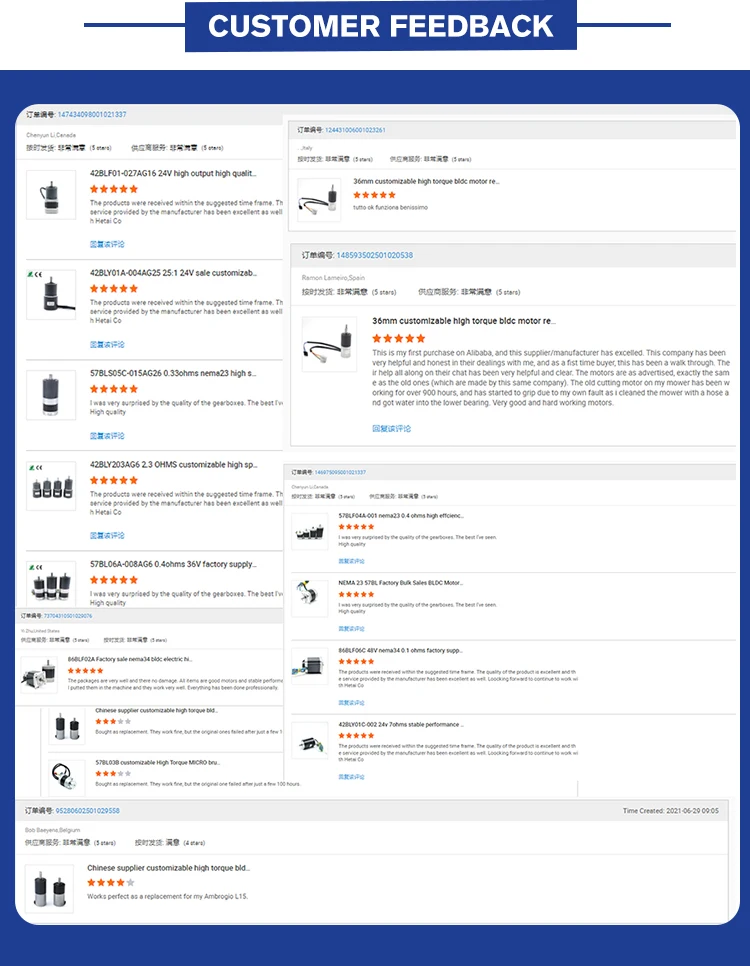Open the 57BL06A-008AG6 0.4ohms 36V listing
The width and height of the screenshot is (750, 966).
[x=173, y=564]
